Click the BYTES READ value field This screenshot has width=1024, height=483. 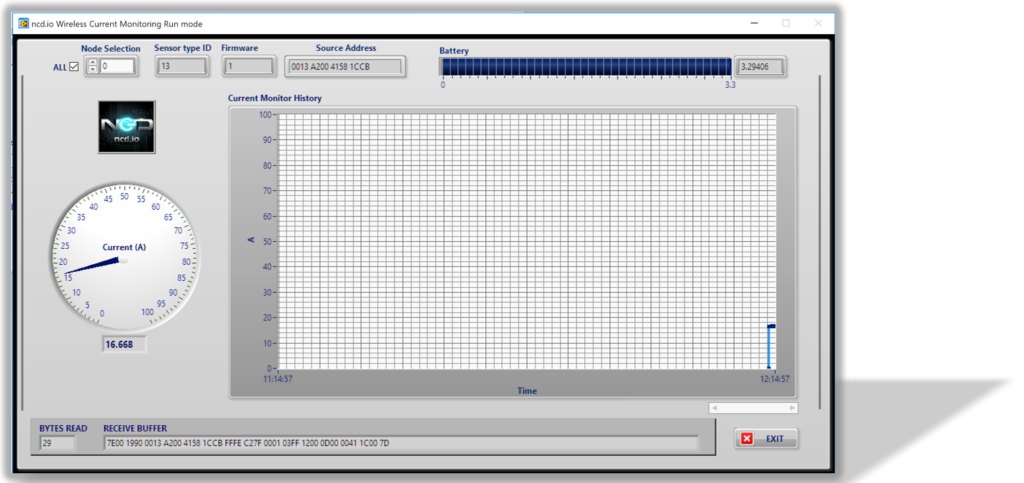tap(57, 443)
